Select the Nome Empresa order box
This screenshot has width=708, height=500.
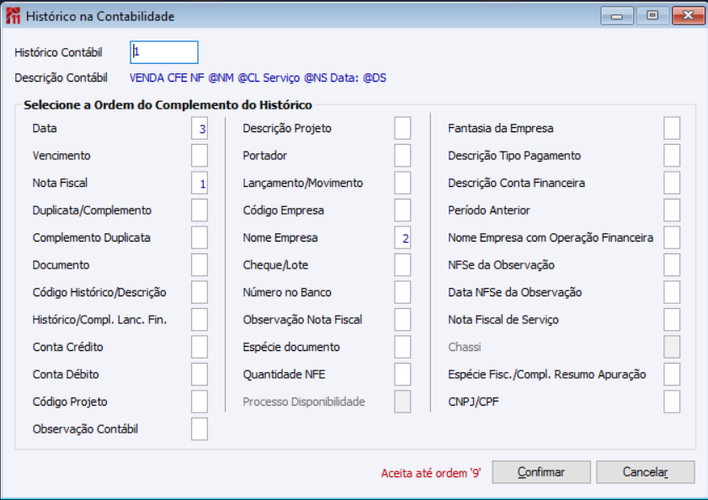(x=402, y=238)
